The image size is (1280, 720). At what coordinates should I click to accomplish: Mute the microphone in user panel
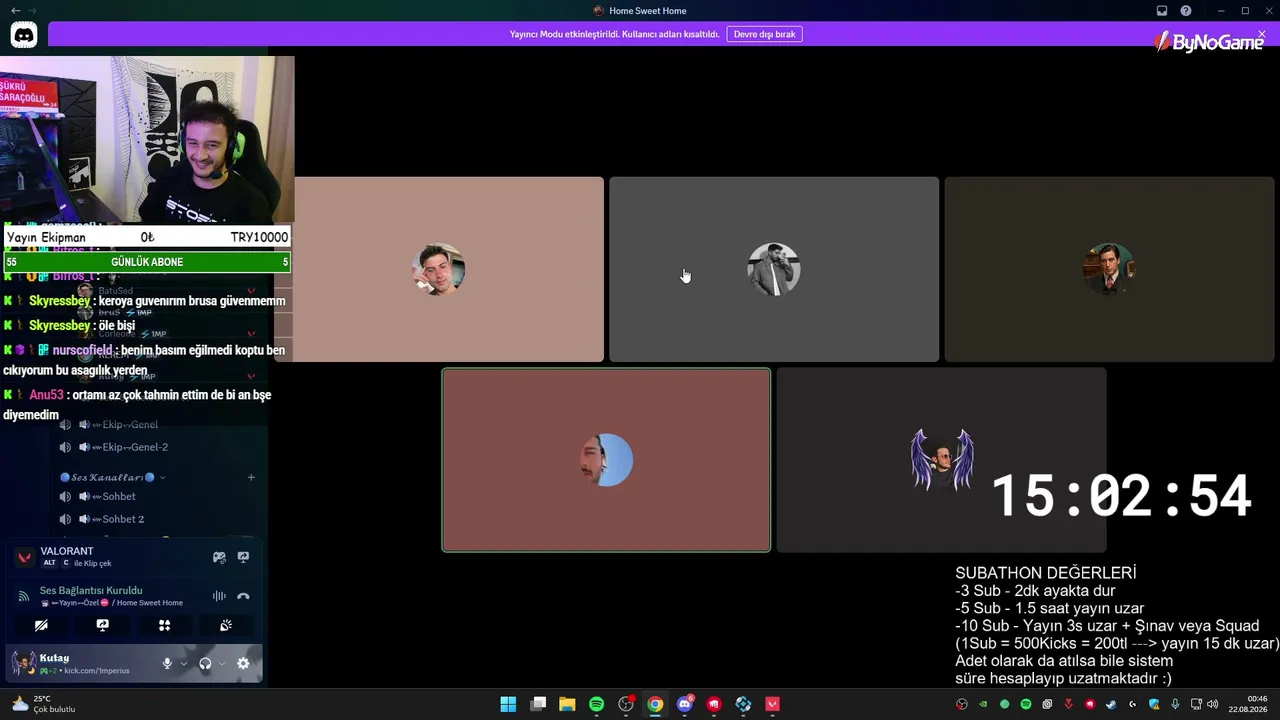click(x=167, y=663)
